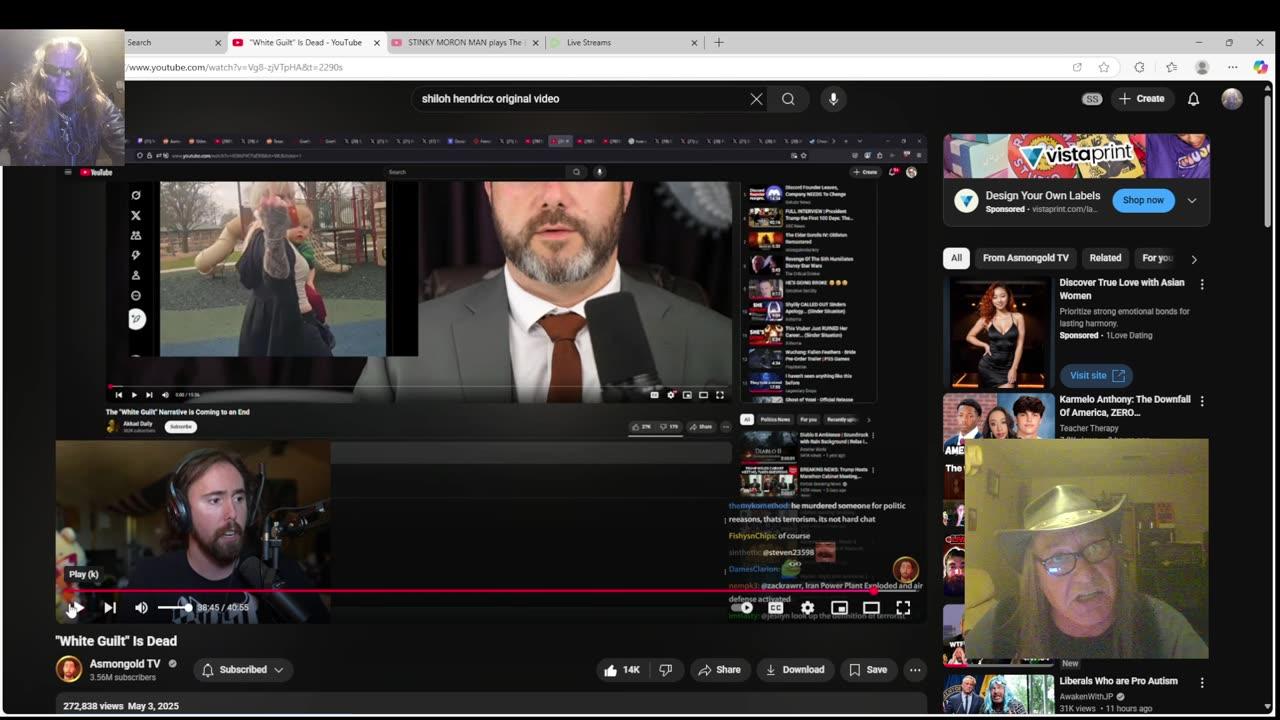Switch to the Search browser tab

[x=165, y=43]
